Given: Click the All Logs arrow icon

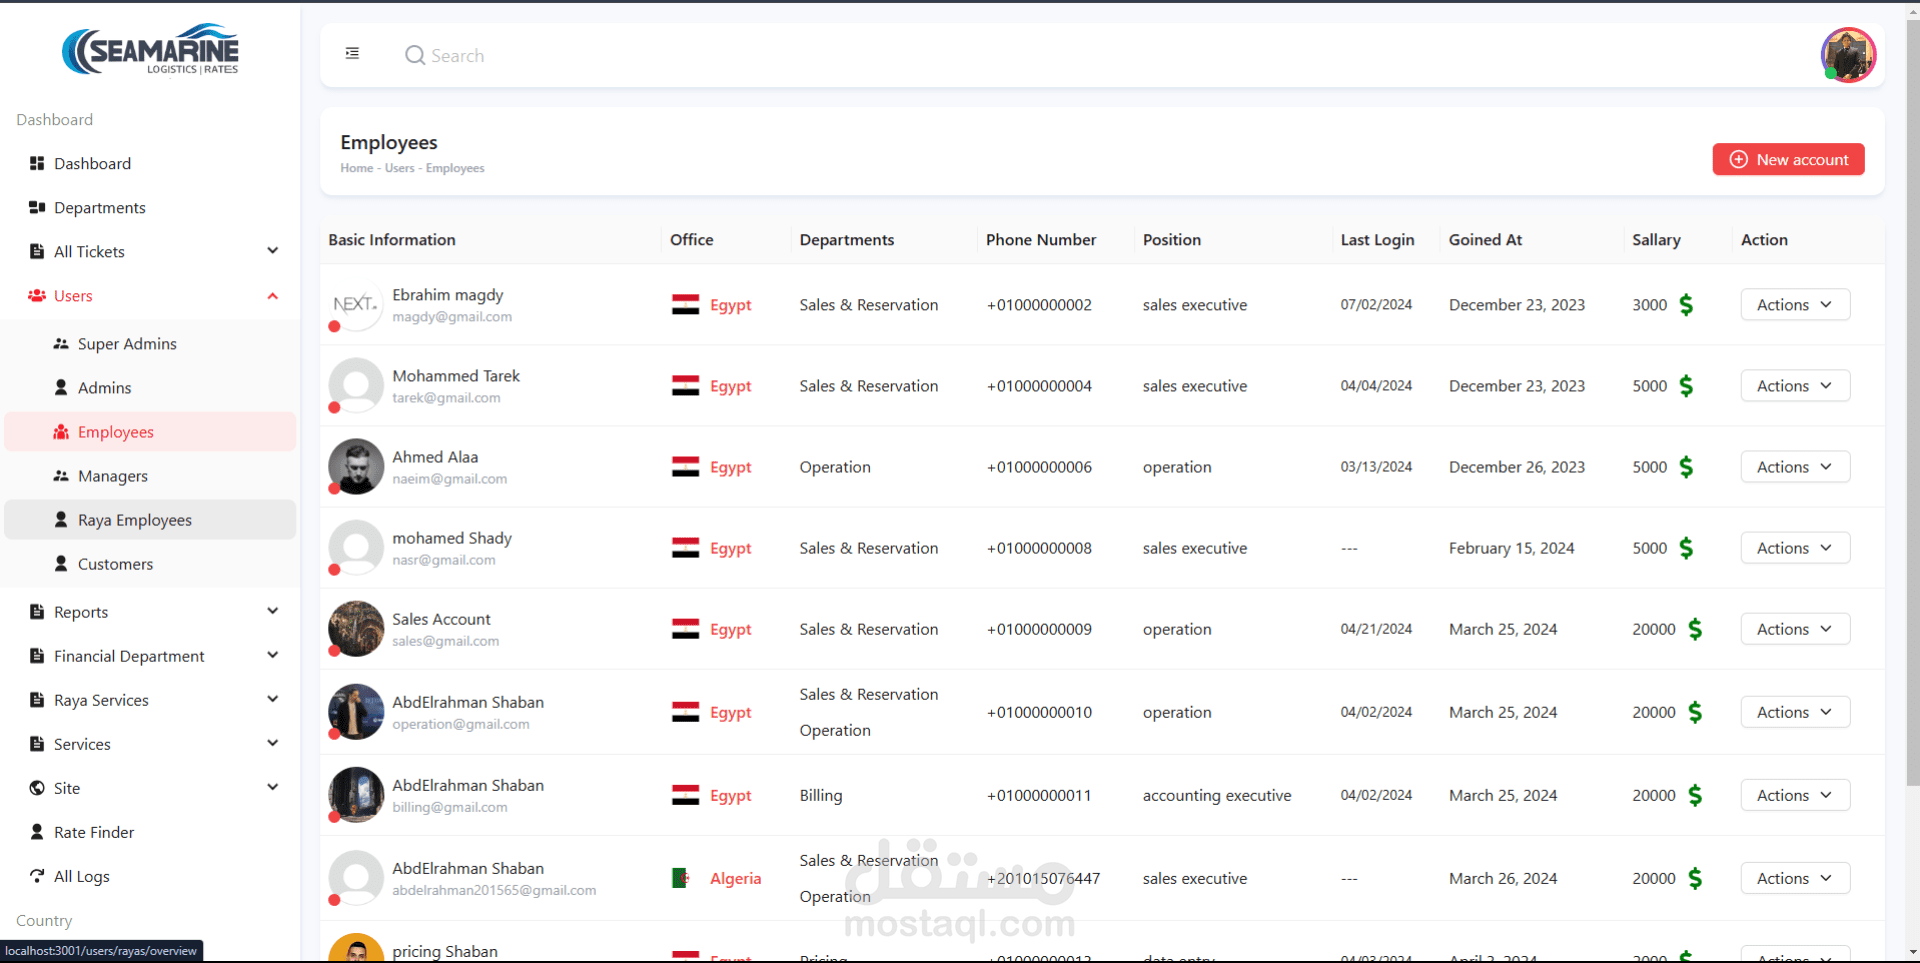Looking at the screenshot, I should pos(37,875).
